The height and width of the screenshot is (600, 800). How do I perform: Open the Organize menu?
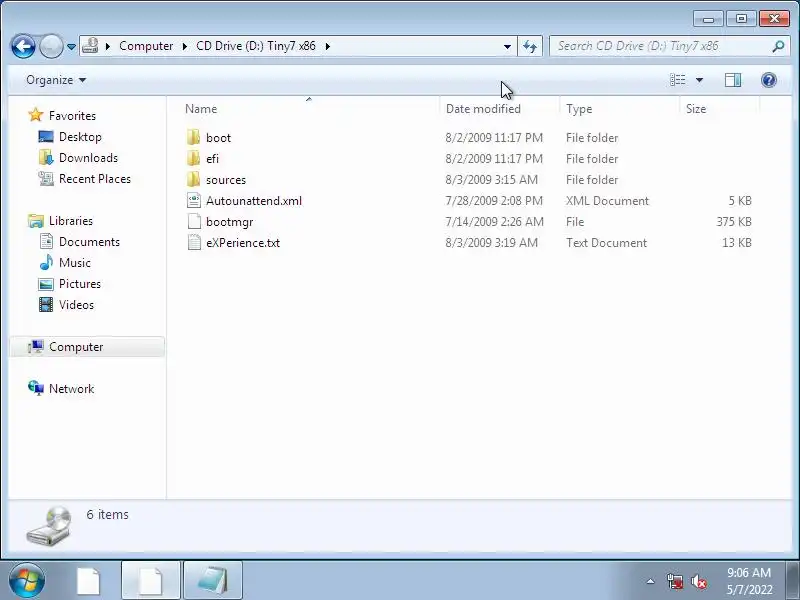tap(56, 80)
